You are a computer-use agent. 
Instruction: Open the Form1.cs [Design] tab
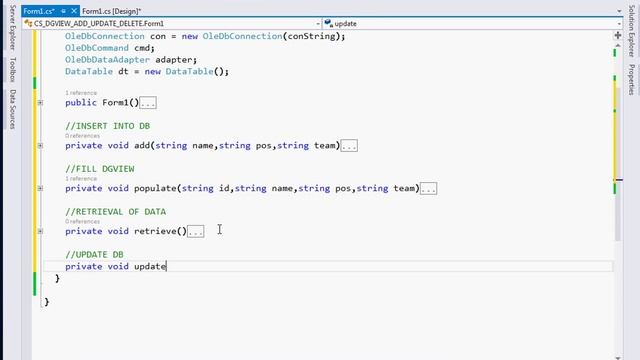tap(111, 11)
